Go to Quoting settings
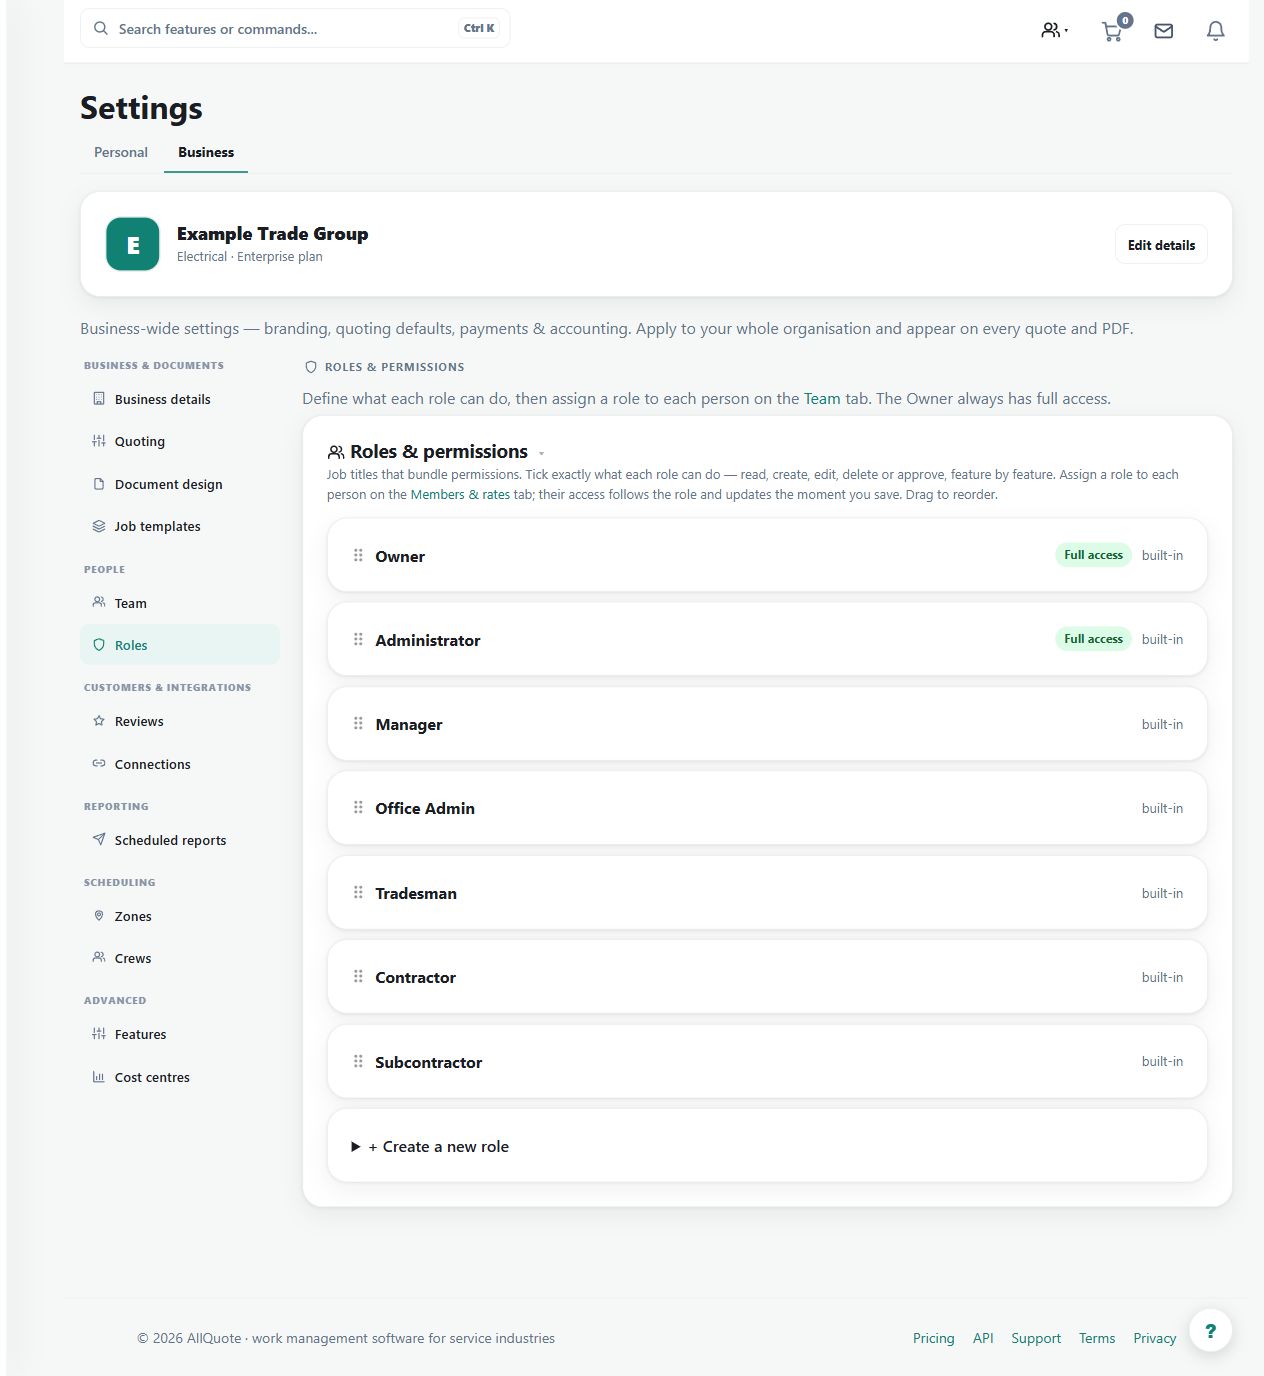This screenshot has height=1376, width=1264. pyautogui.click(x=180, y=441)
